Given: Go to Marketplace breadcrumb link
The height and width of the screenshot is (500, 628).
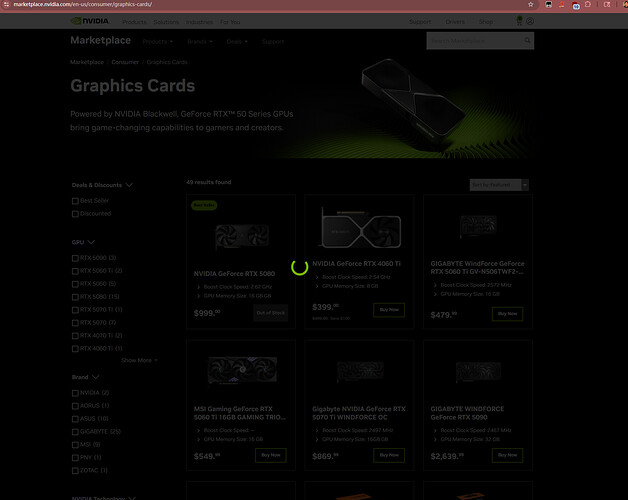Looking at the screenshot, I should point(87,62).
